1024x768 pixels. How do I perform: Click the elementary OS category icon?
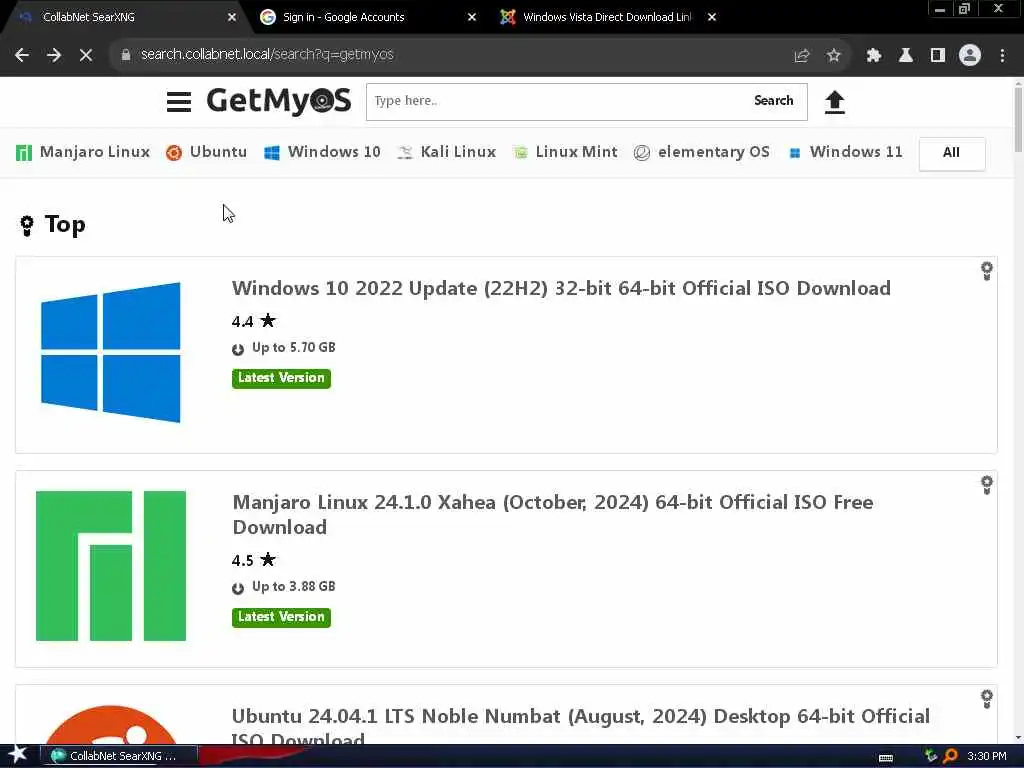click(x=642, y=153)
